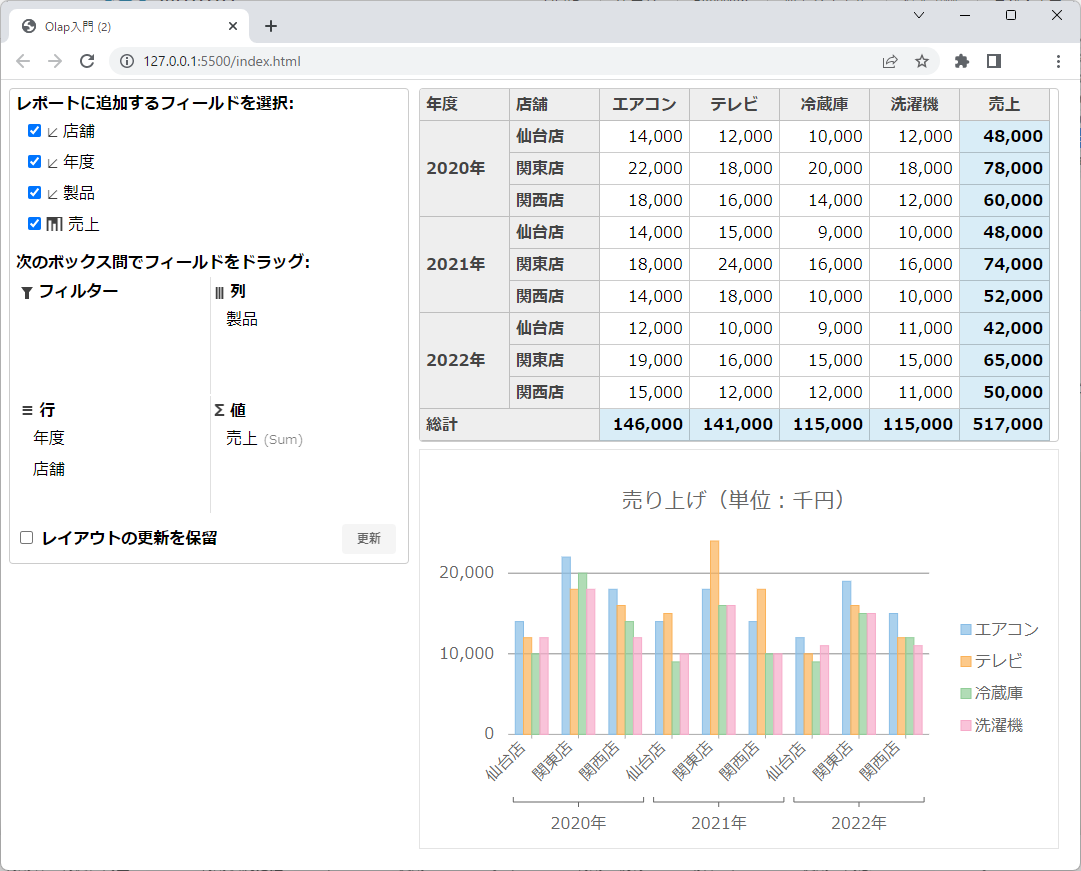The width and height of the screenshot is (1081, 871).
Task: Toggle the browser side panel
Action: [x=993, y=61]
